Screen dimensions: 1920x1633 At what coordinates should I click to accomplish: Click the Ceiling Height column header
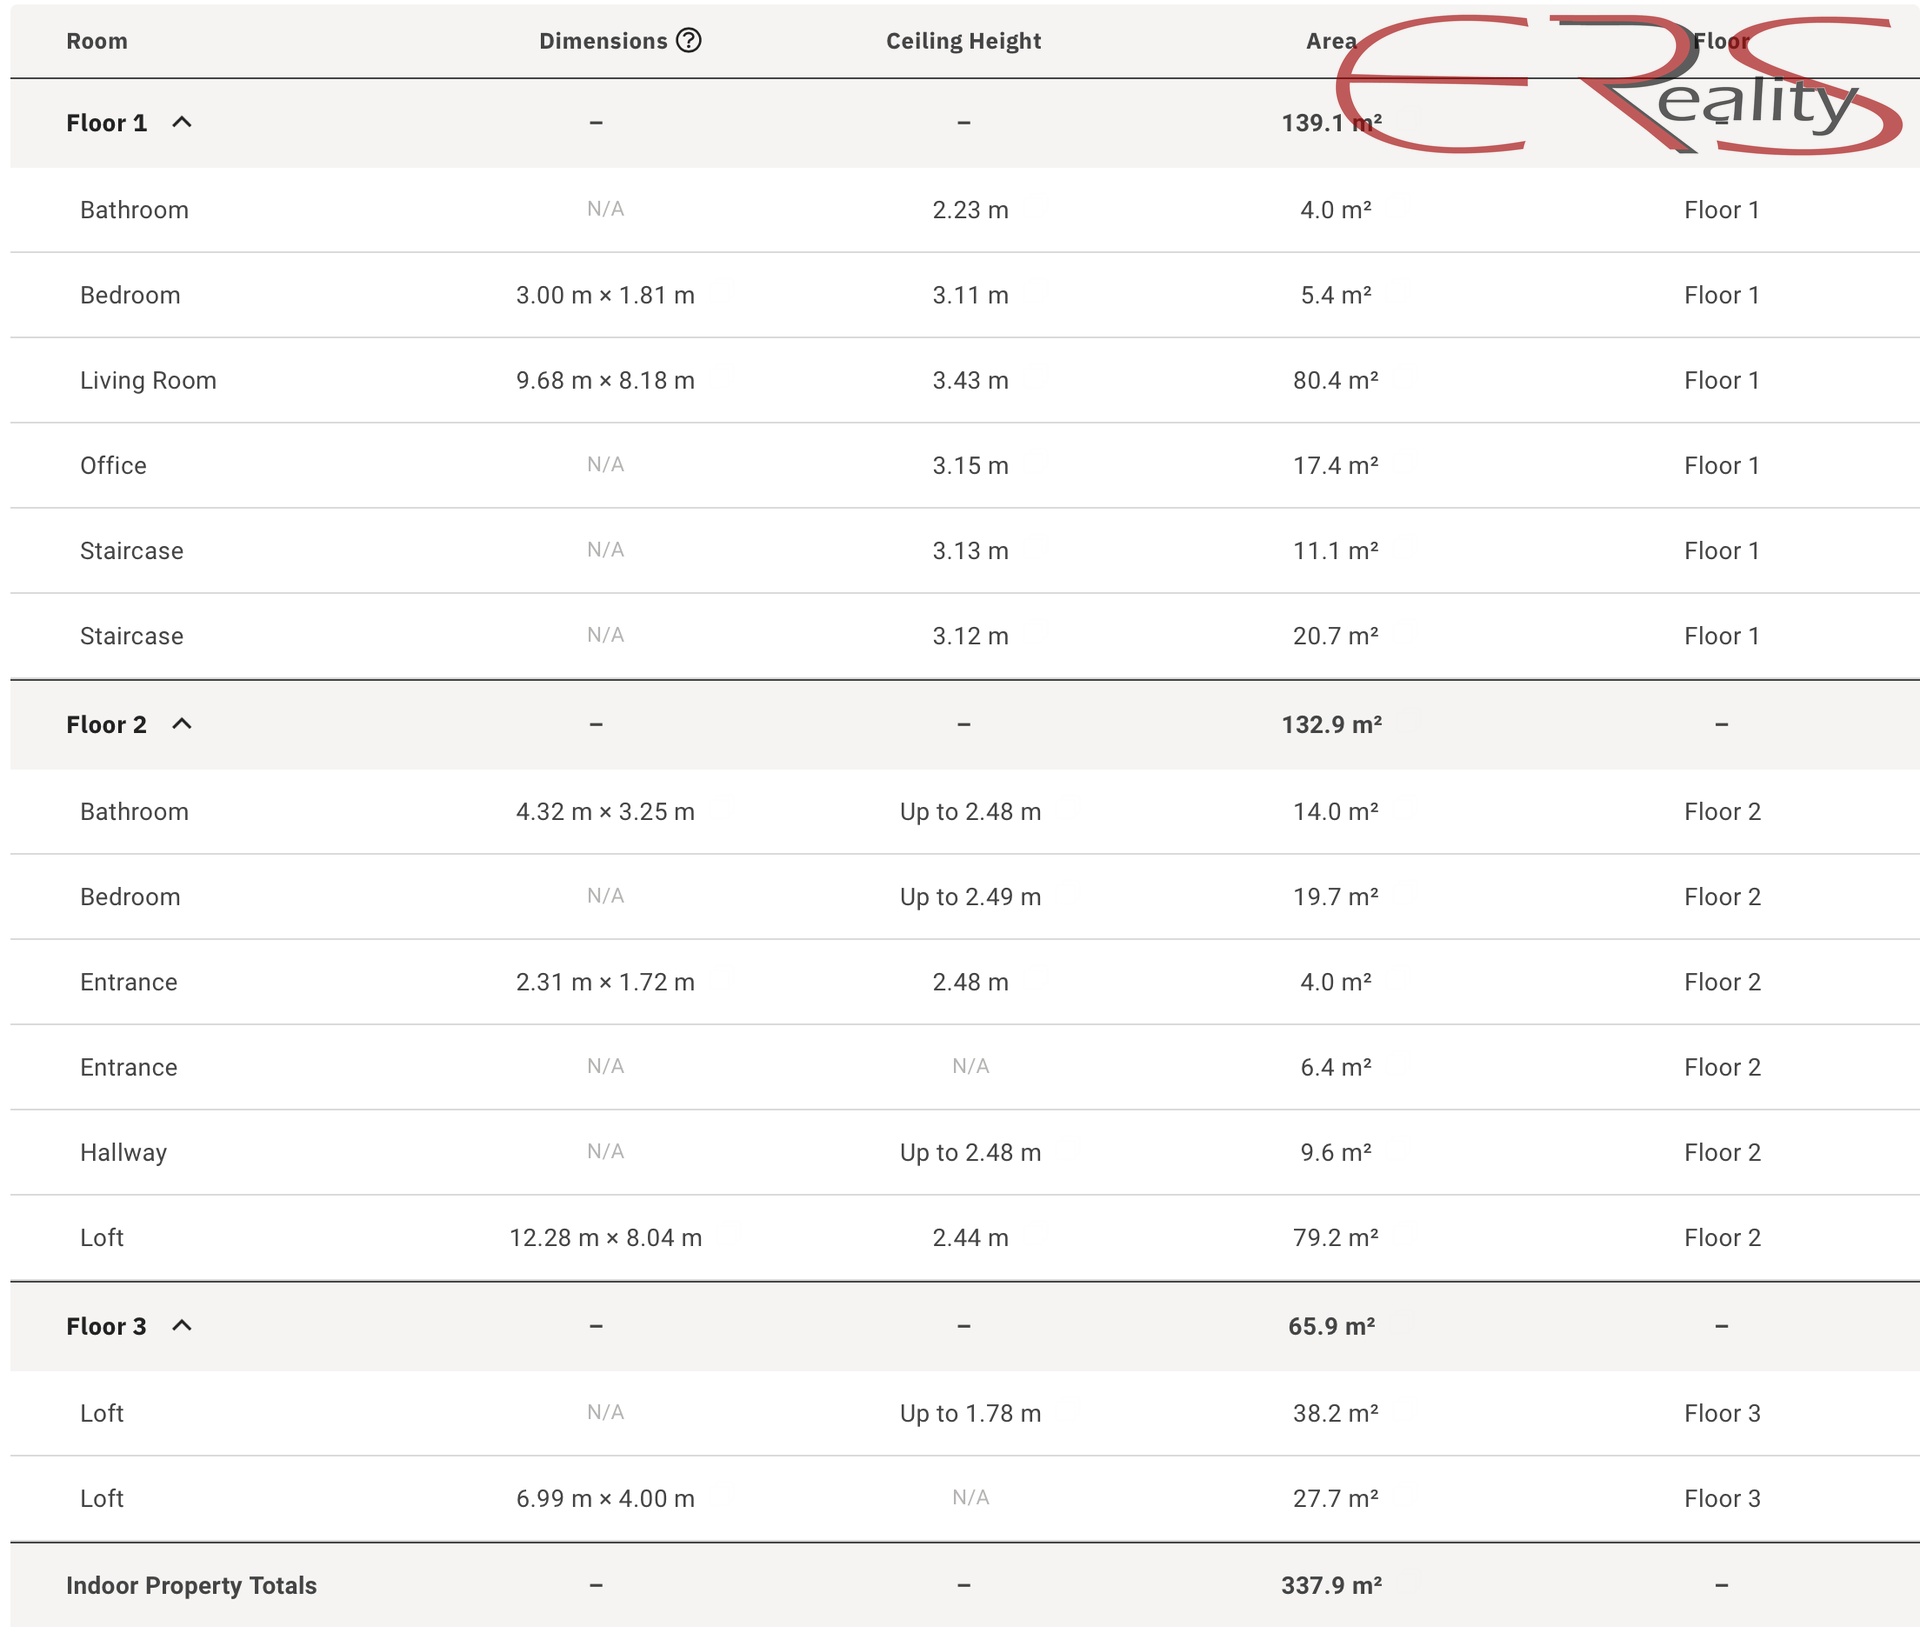pos(963,41)
